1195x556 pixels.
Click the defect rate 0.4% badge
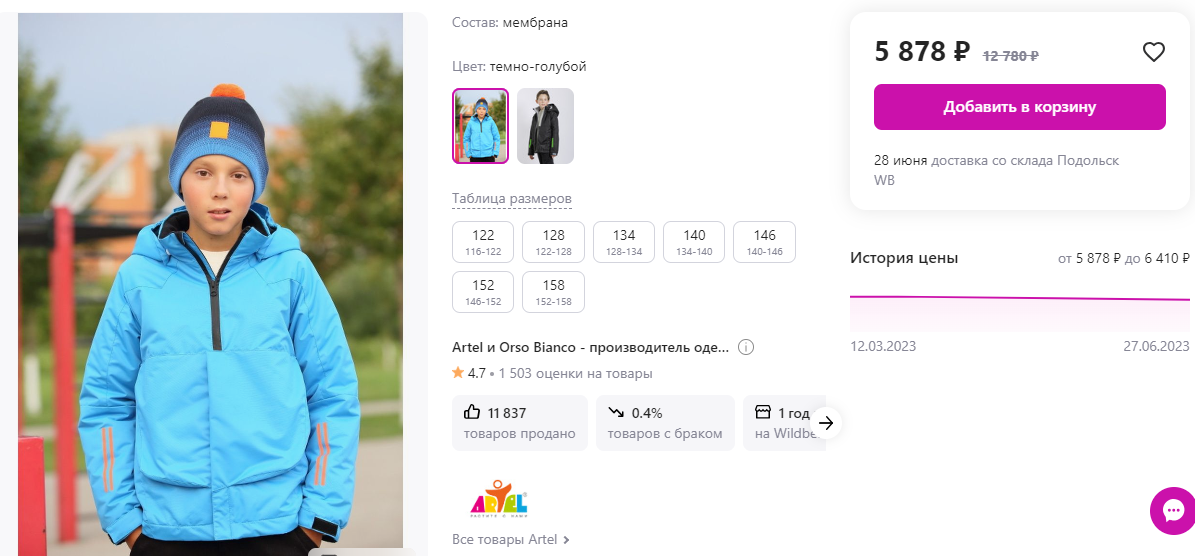click(x=664, y=423)
